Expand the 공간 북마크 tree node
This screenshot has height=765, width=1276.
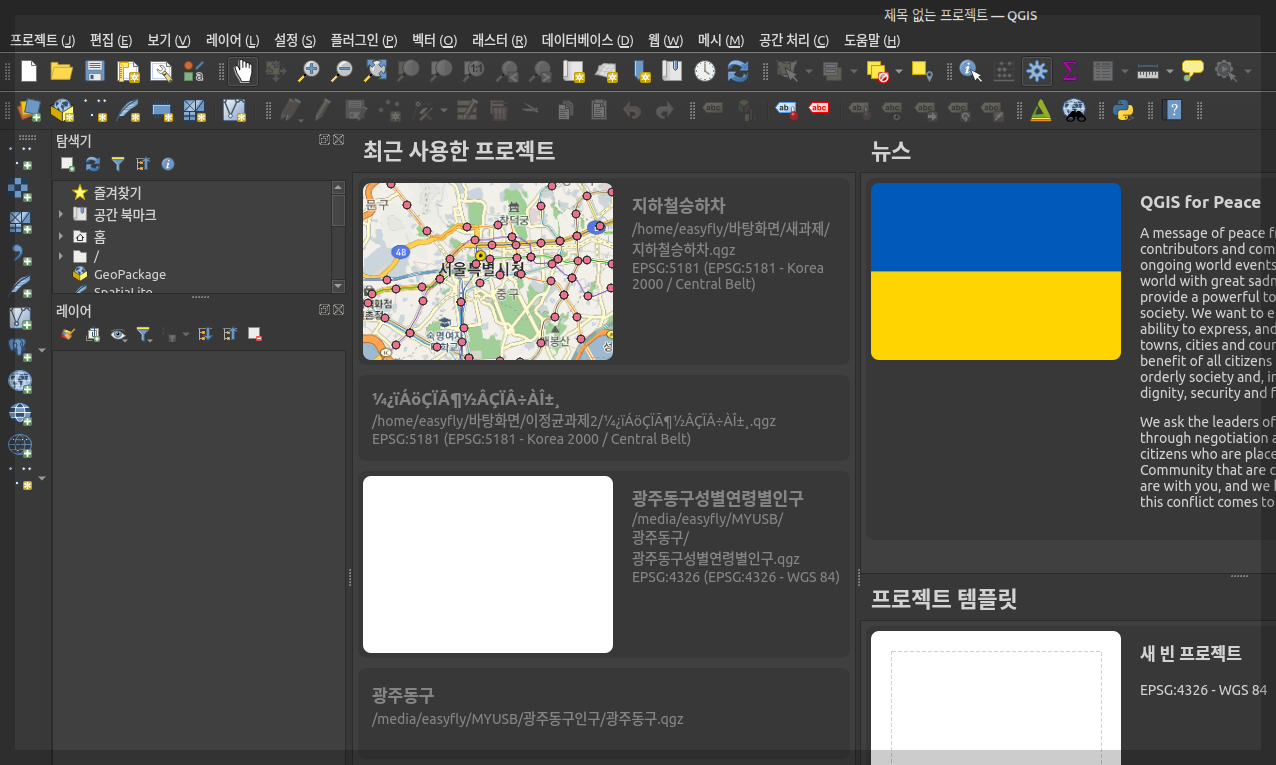60,214
